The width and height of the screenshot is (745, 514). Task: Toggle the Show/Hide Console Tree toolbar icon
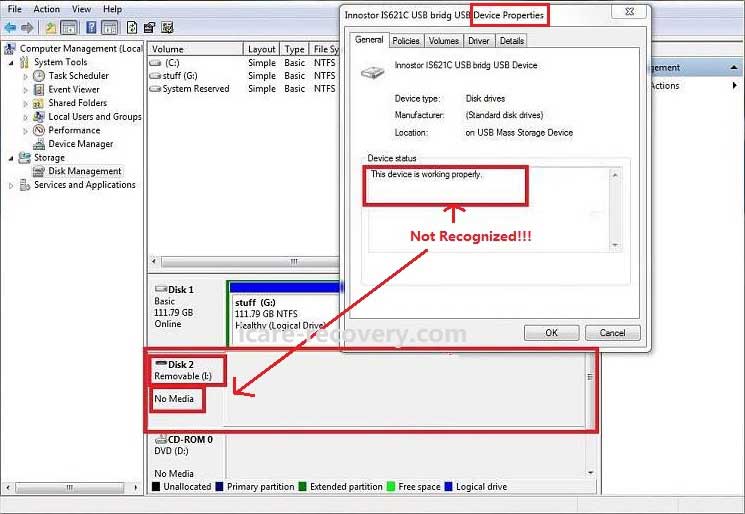click(69, 28)
